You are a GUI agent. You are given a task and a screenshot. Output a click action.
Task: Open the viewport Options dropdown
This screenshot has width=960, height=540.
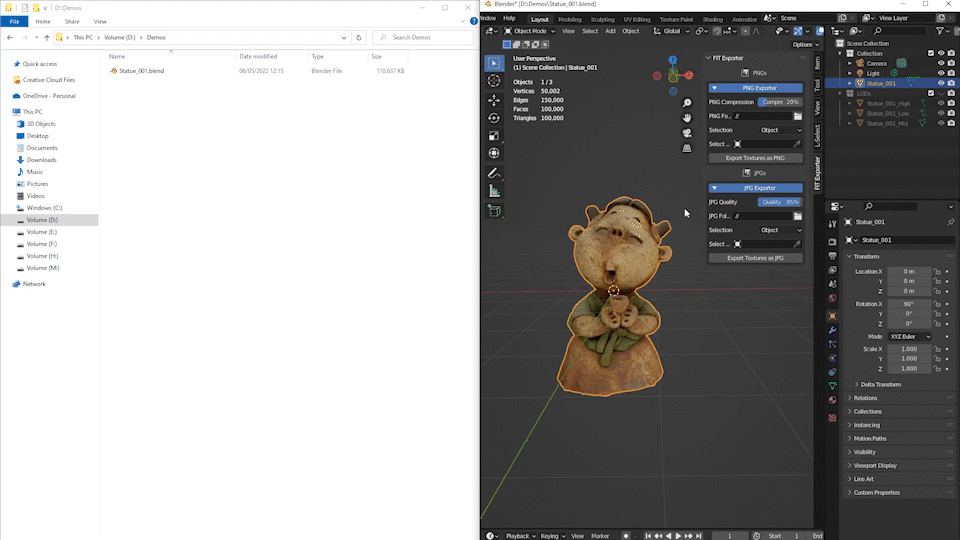[805, 45]
